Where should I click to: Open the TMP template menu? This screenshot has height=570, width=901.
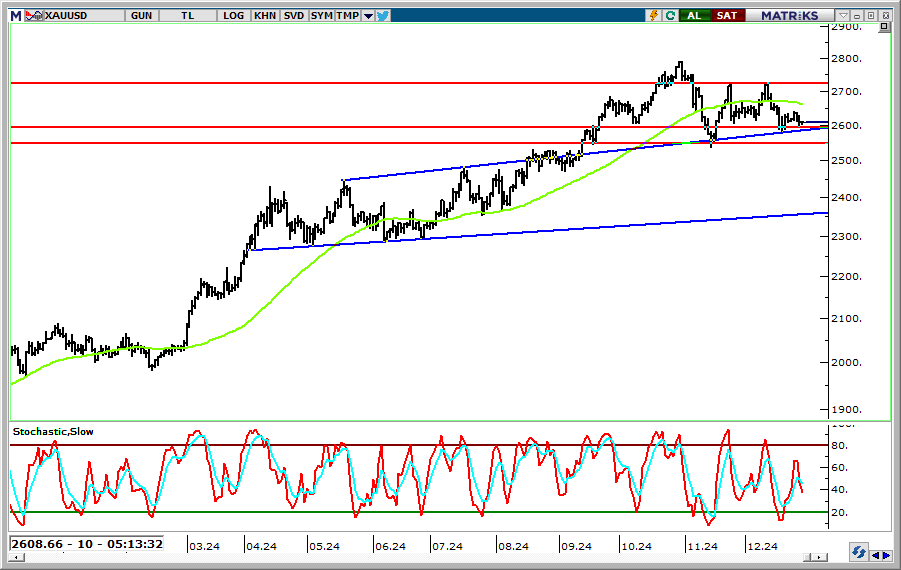[x=347, y=15]
